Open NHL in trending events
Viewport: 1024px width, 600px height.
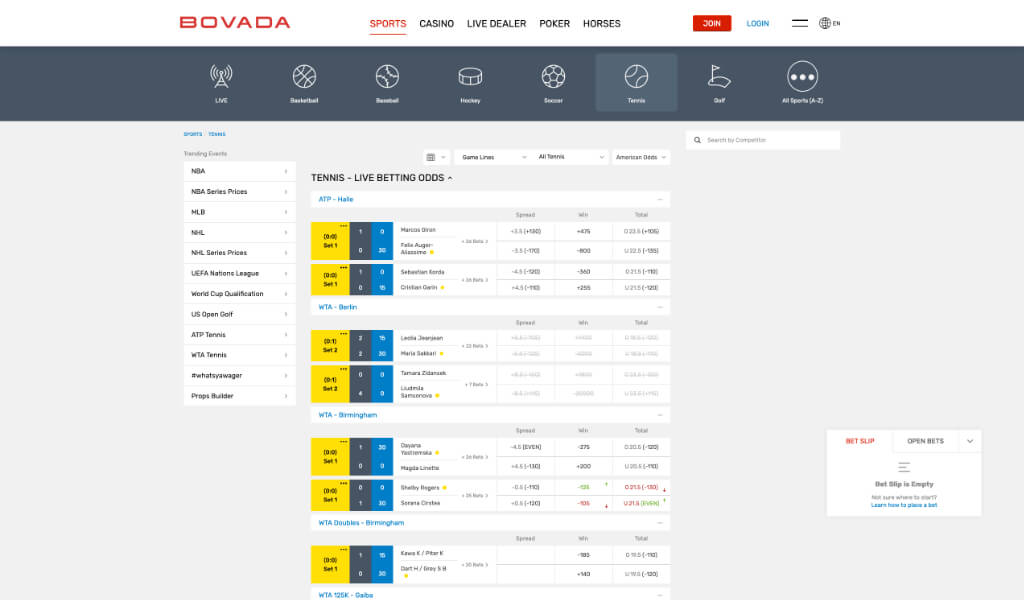[240, 232]
